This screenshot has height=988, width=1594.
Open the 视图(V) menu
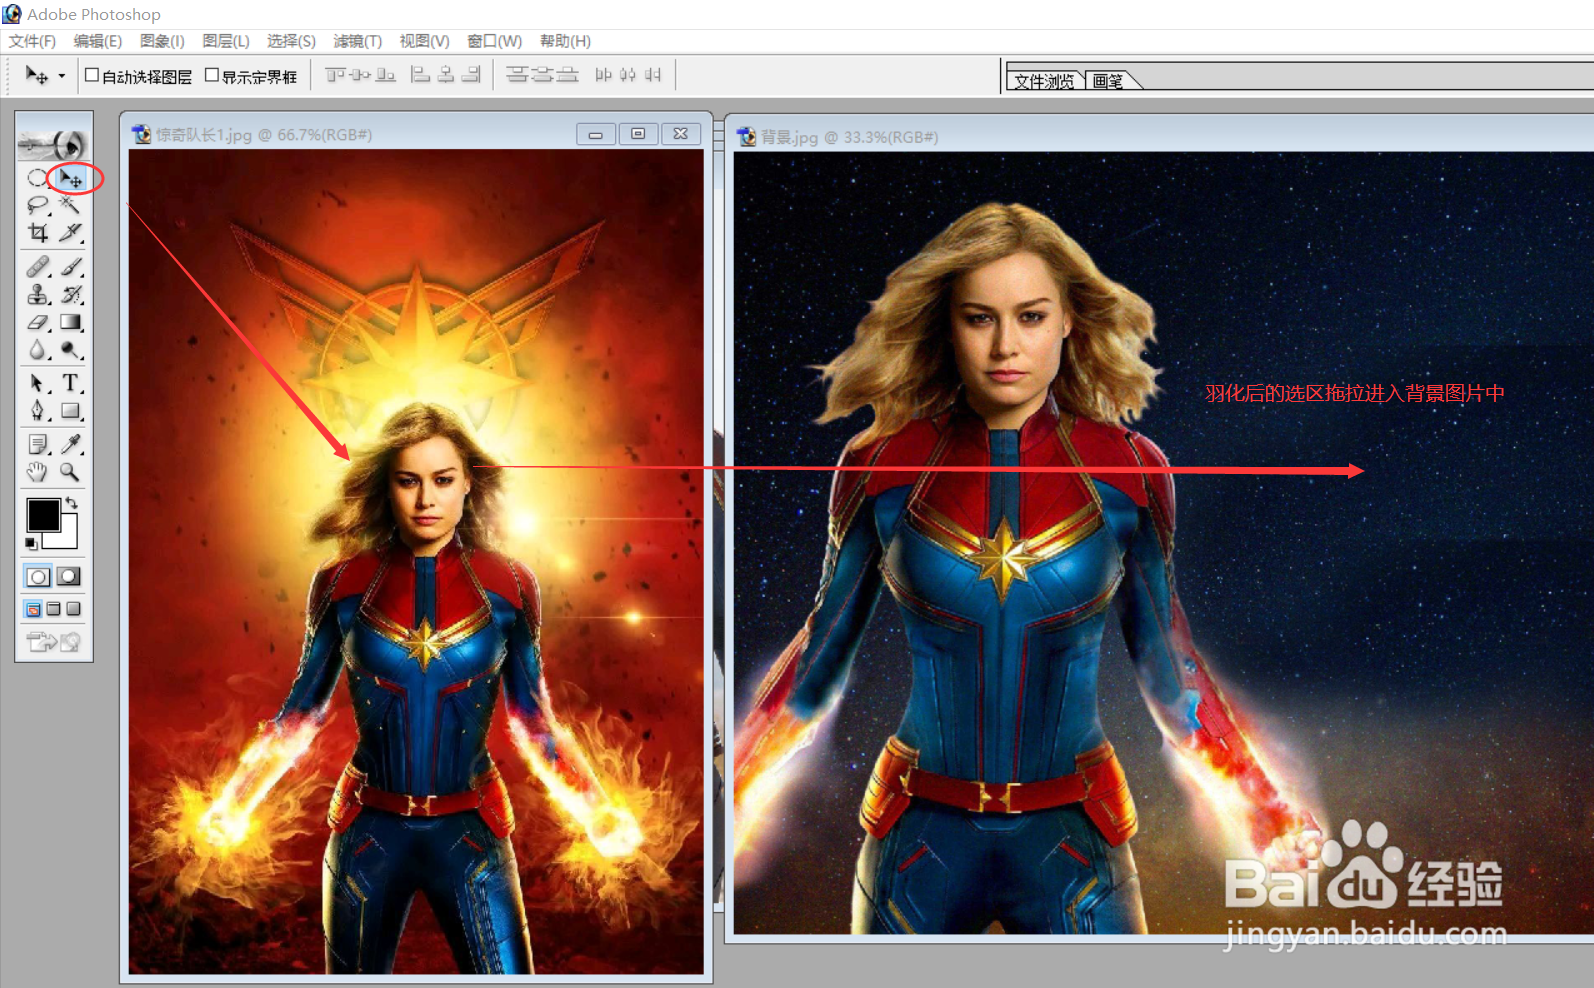click(424, 41)
